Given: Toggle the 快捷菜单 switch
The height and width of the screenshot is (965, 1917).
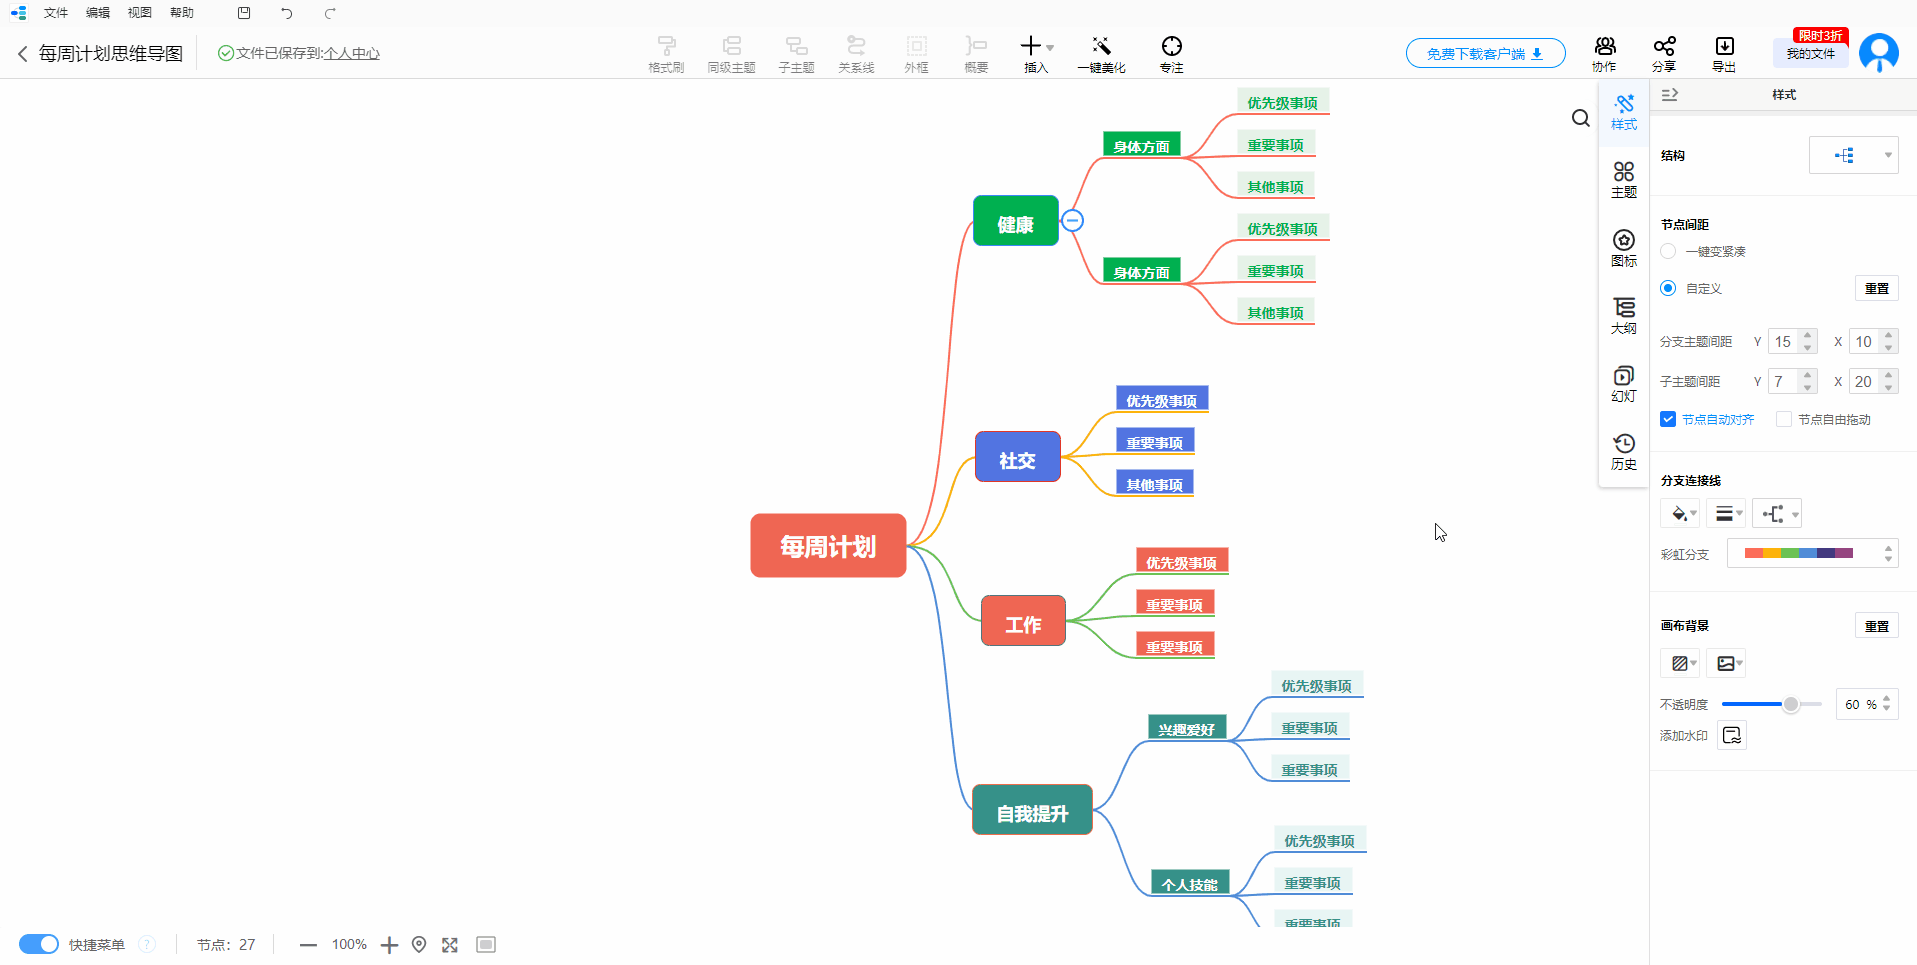Looking at the screenshot, I should (39, 944).
